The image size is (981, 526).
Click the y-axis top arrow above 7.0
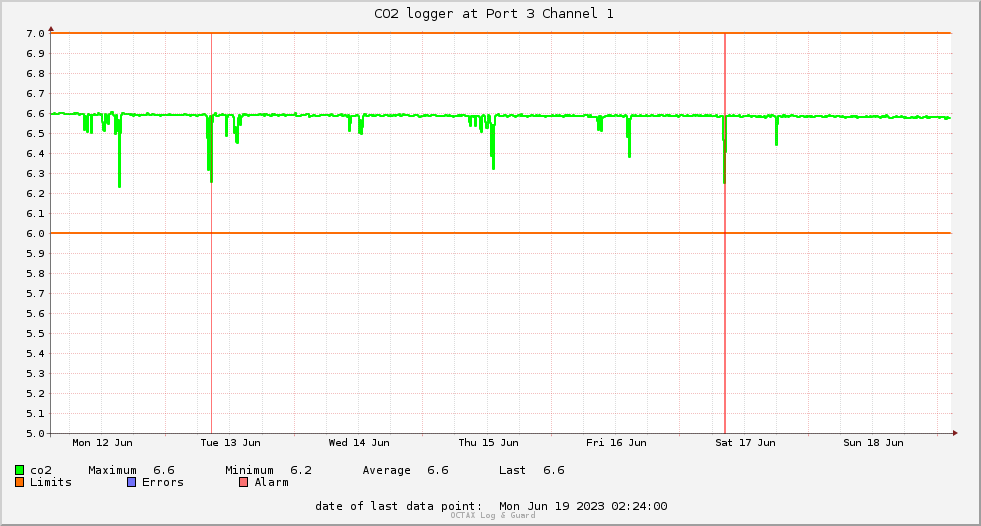(x=51, y=29)
